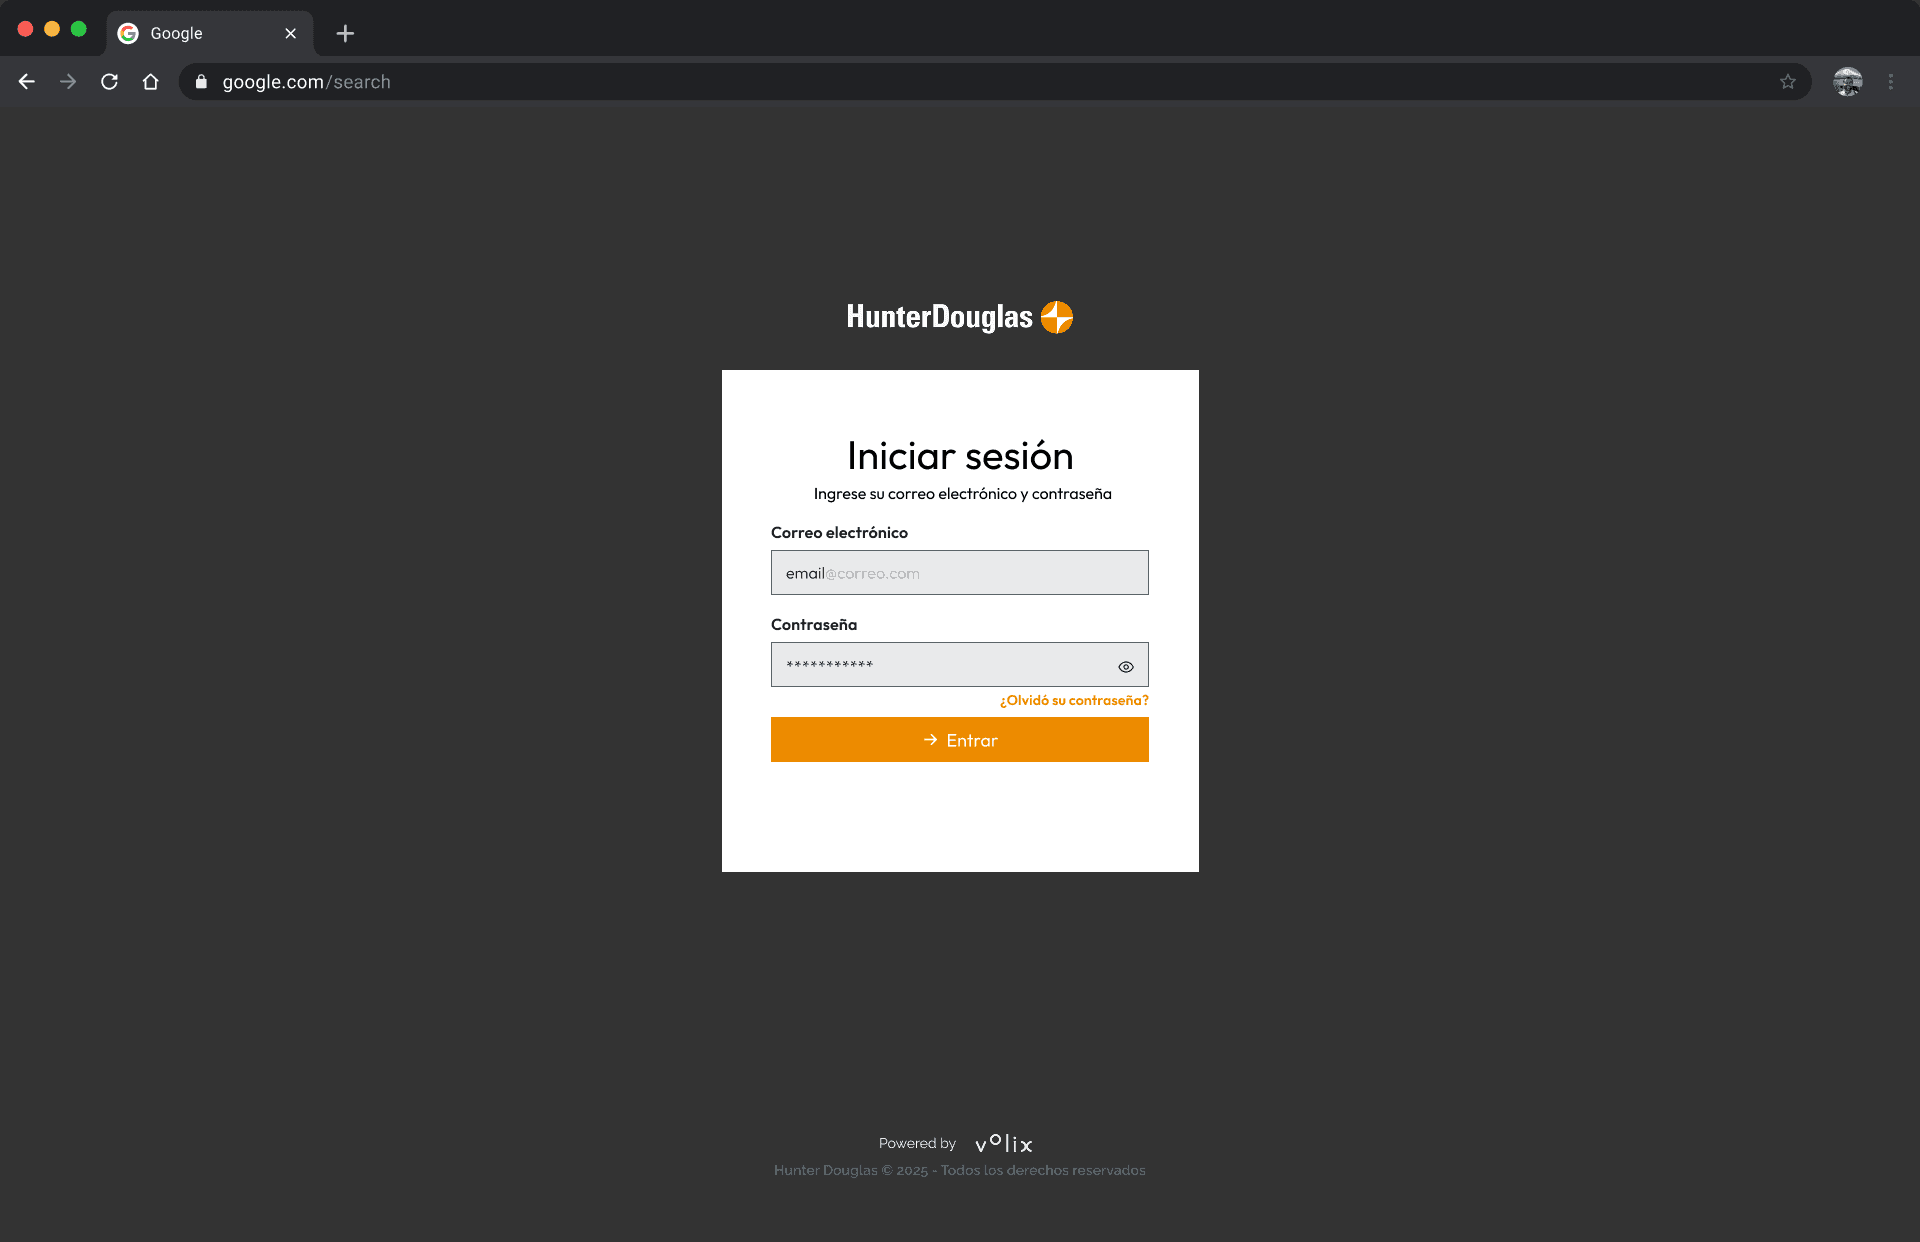Screen dimensions: 1920x1242
Task: Open the browser three-dot menu
Action: (x=1891, y=82)
